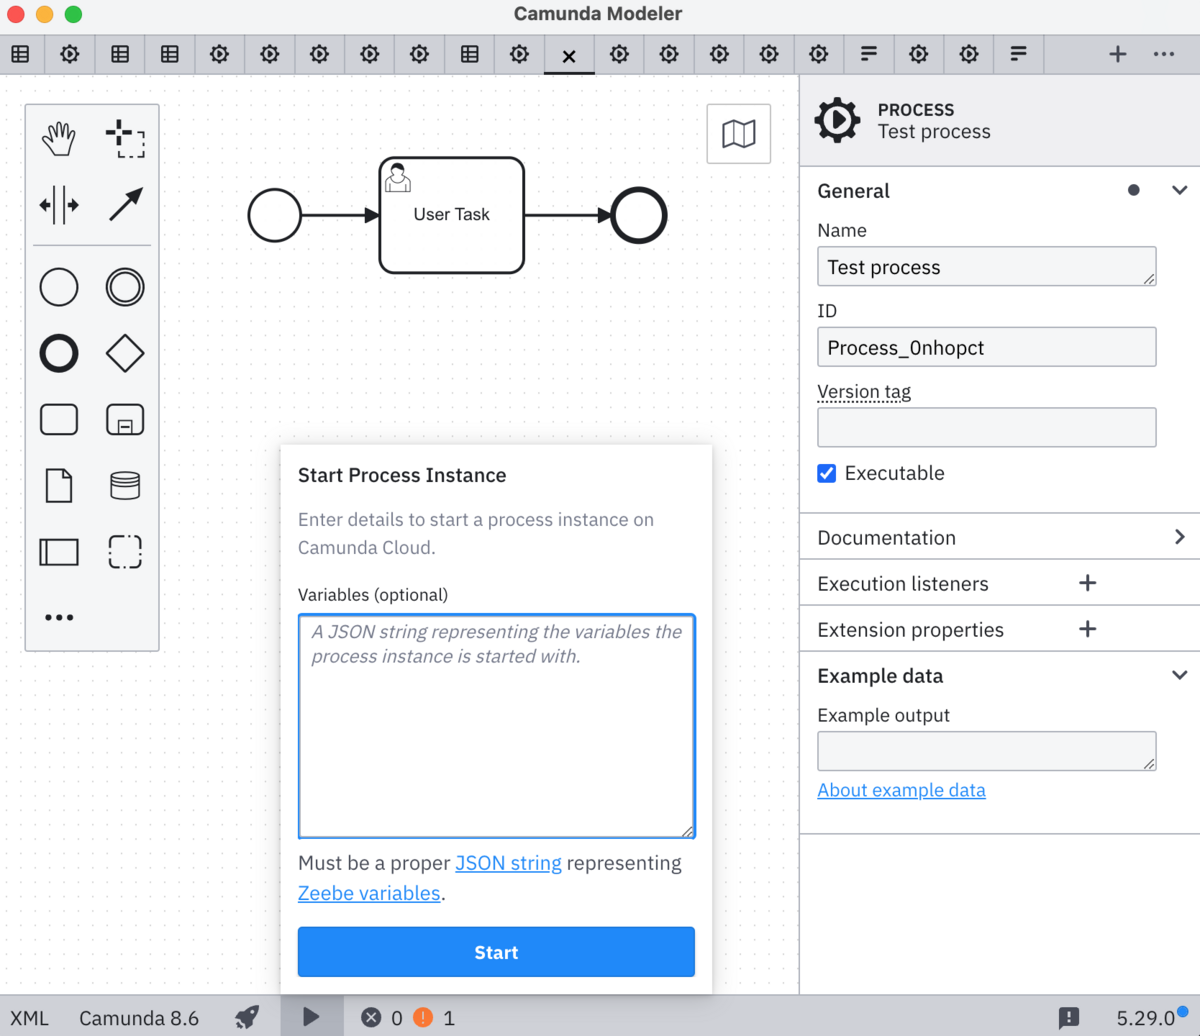Image resolution: width=1200 pixels, height=1036 pixels.
Task: Activate the lasso selection tool
Action: pos(125,139)
